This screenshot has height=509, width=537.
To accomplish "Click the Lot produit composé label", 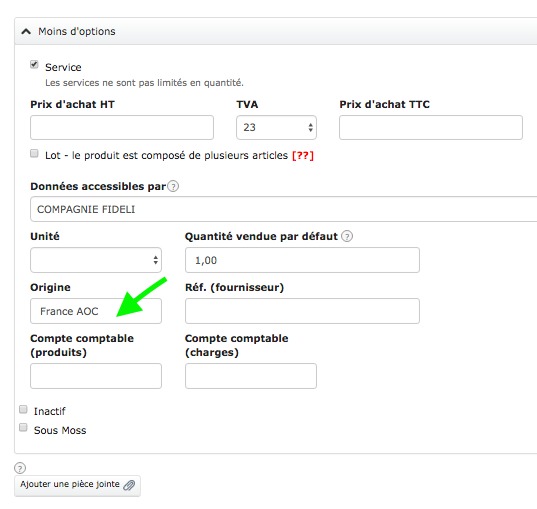I will 166,156.
